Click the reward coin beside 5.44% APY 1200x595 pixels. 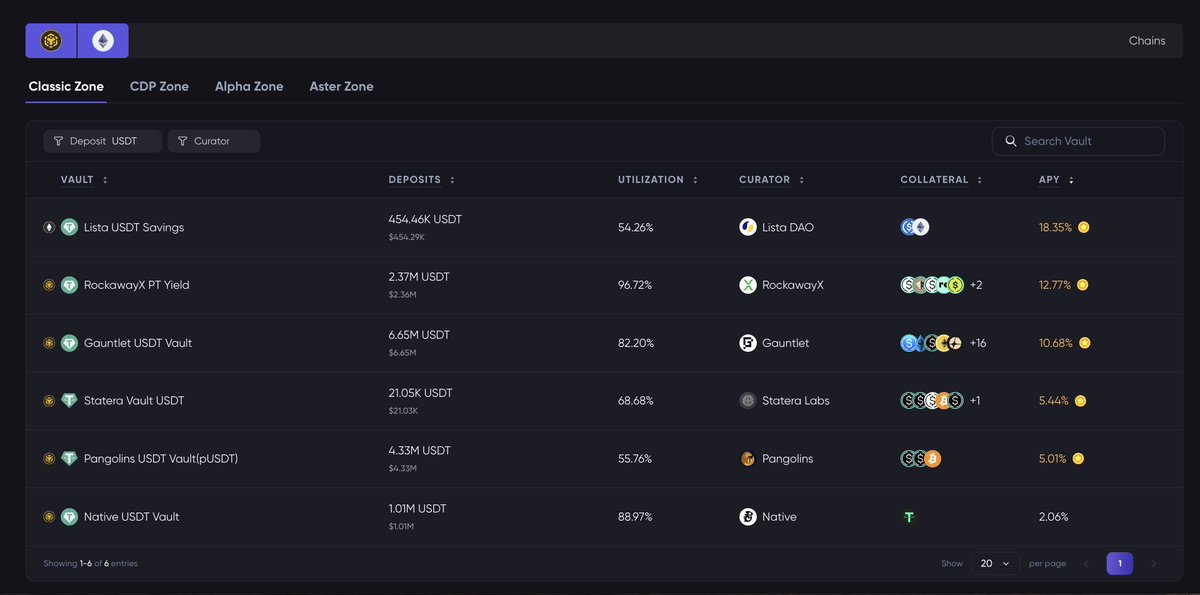click(x=1080, y=401)
